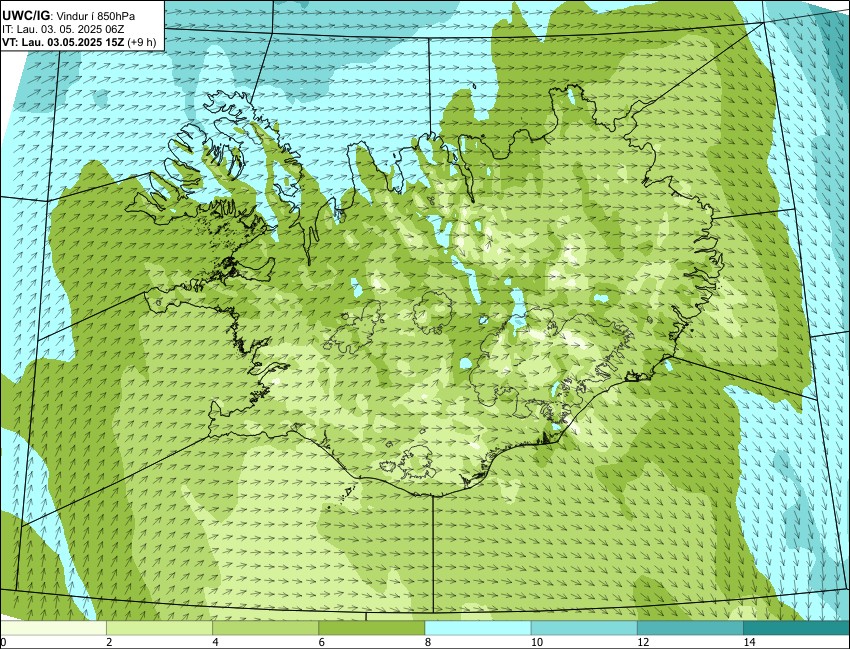Click the 8–10 m/s light cyan swatch
The height and width of the screenshot is (649, 850).
pos(478,628)
